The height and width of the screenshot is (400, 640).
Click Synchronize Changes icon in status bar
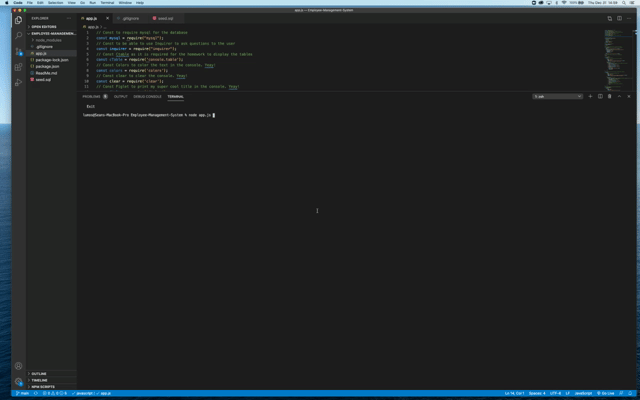[x=36, y=393]
